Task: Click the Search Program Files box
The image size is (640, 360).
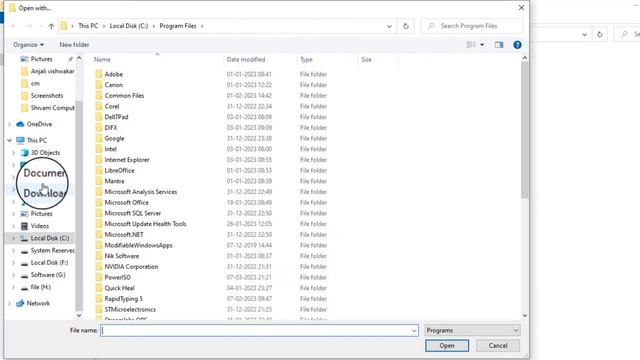Action: [472, 26]
